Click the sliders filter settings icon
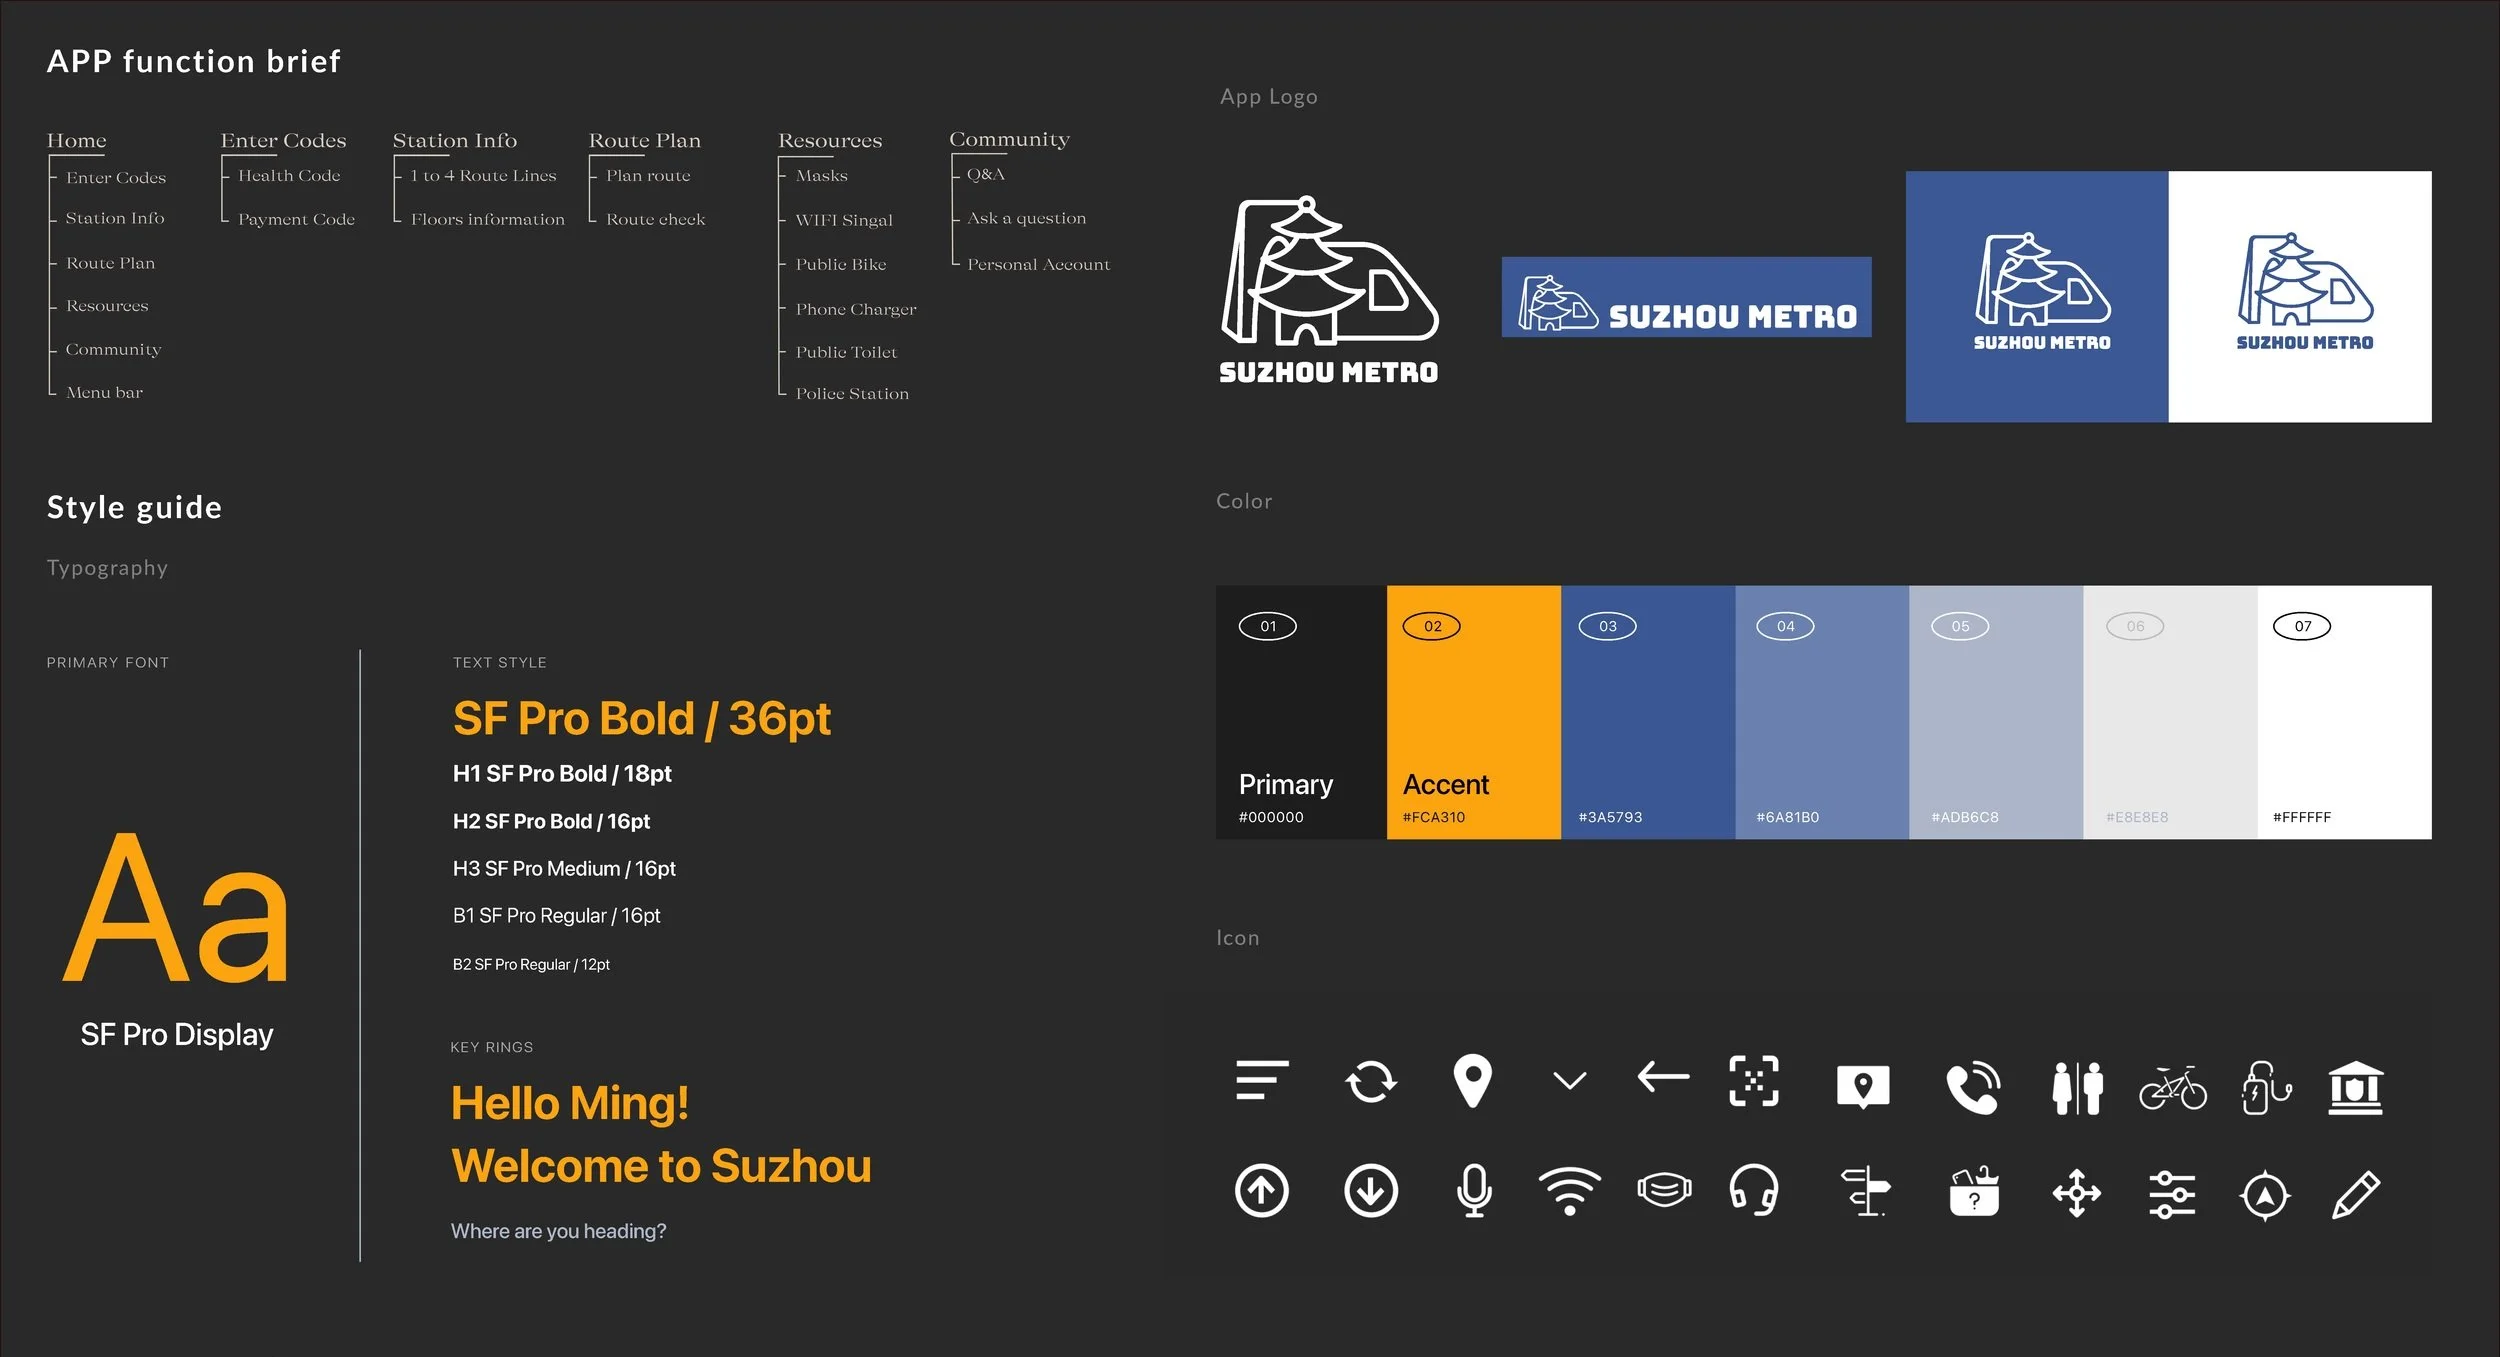 tap(2172, 1194)
